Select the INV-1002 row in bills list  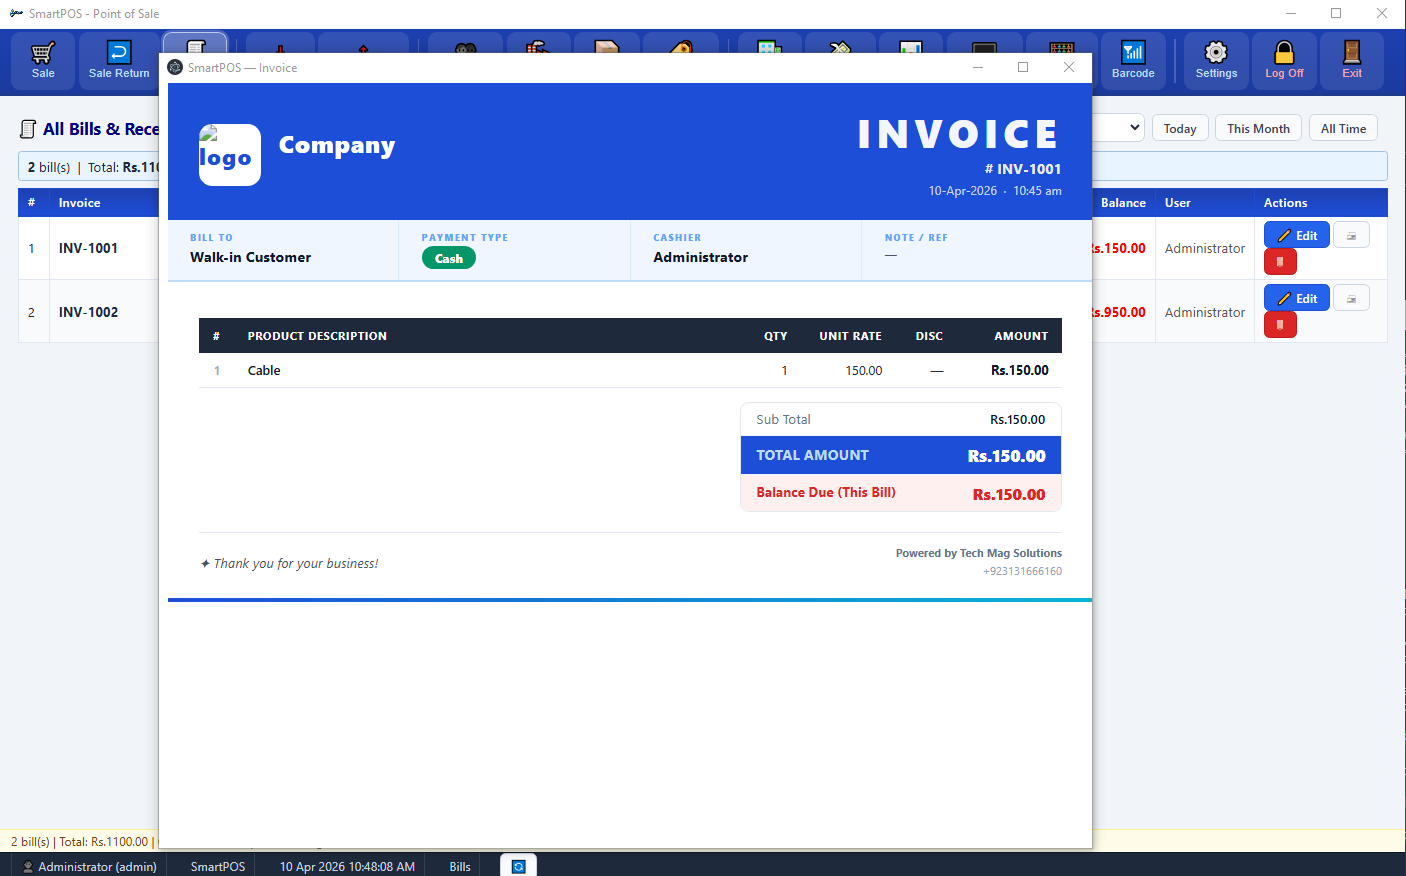pyautogui.click(x=88, y=312)
